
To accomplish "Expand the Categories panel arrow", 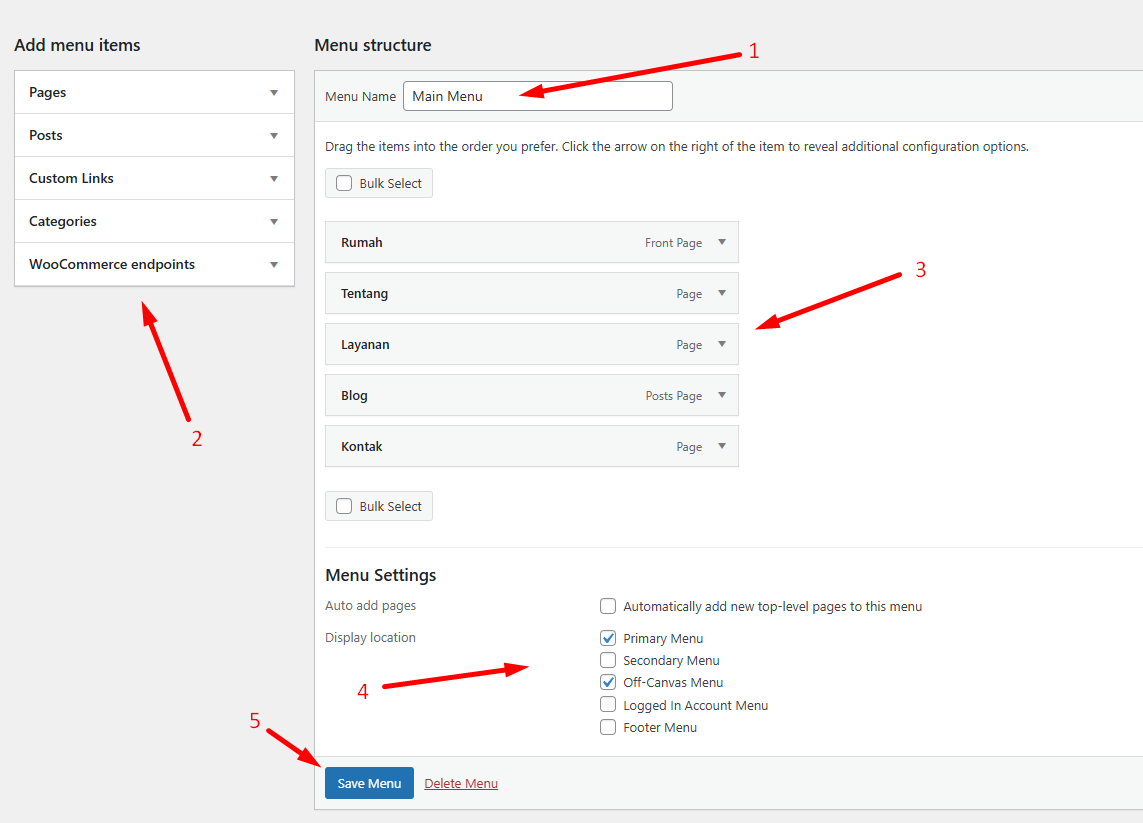I will tap(273, 222).
